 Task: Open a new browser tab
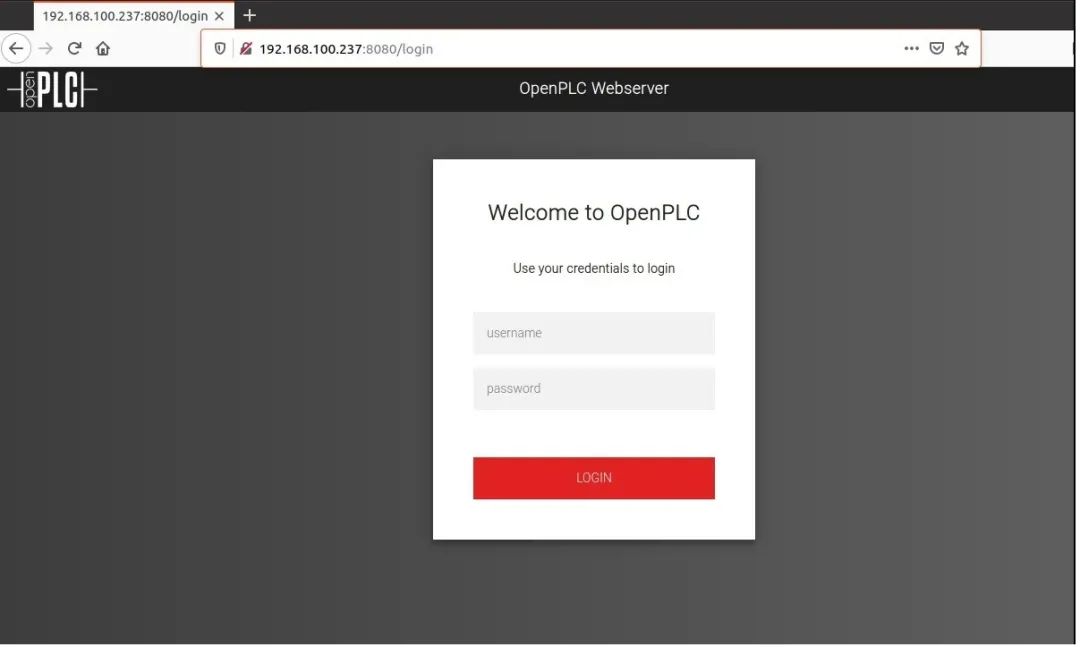pos(249,15)
